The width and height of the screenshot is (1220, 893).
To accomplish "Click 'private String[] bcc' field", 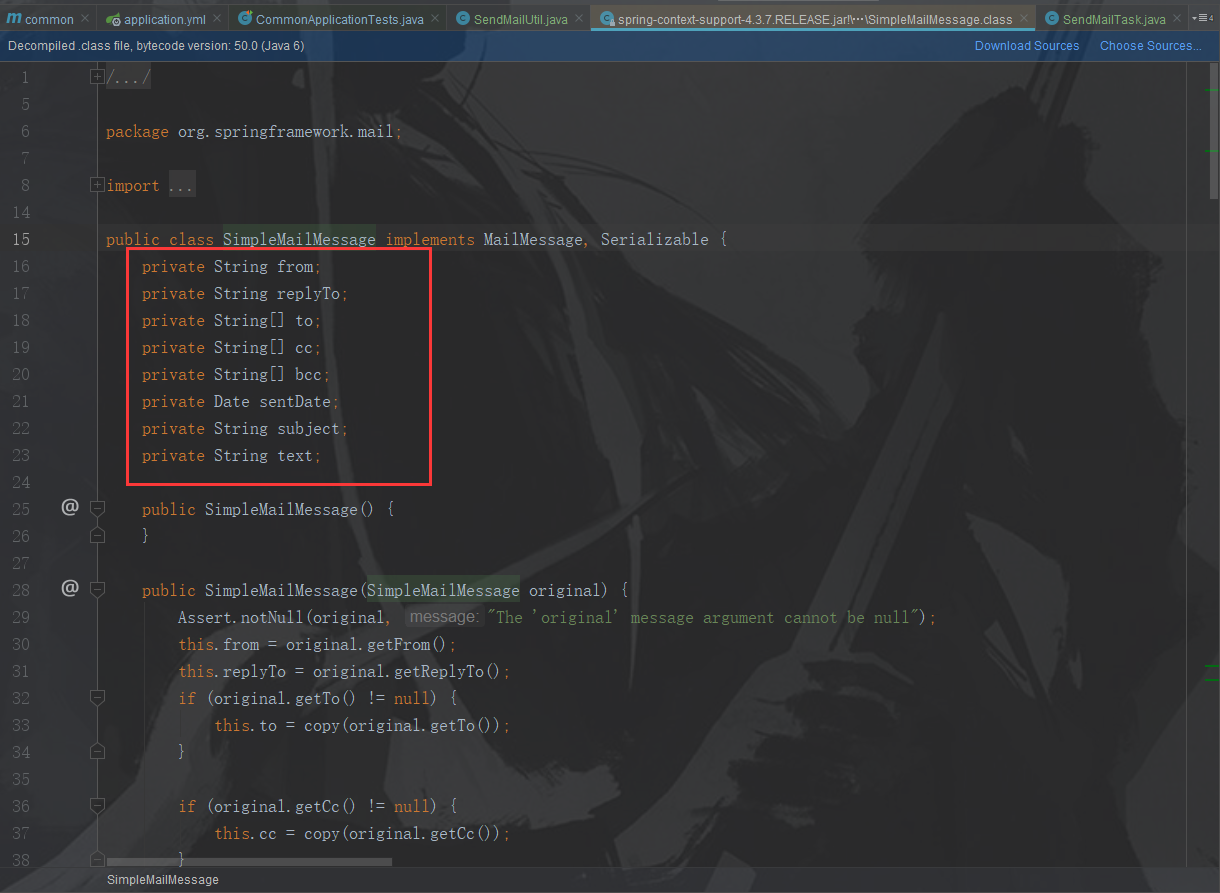I will pyautogui.click(x=236, y=374).
